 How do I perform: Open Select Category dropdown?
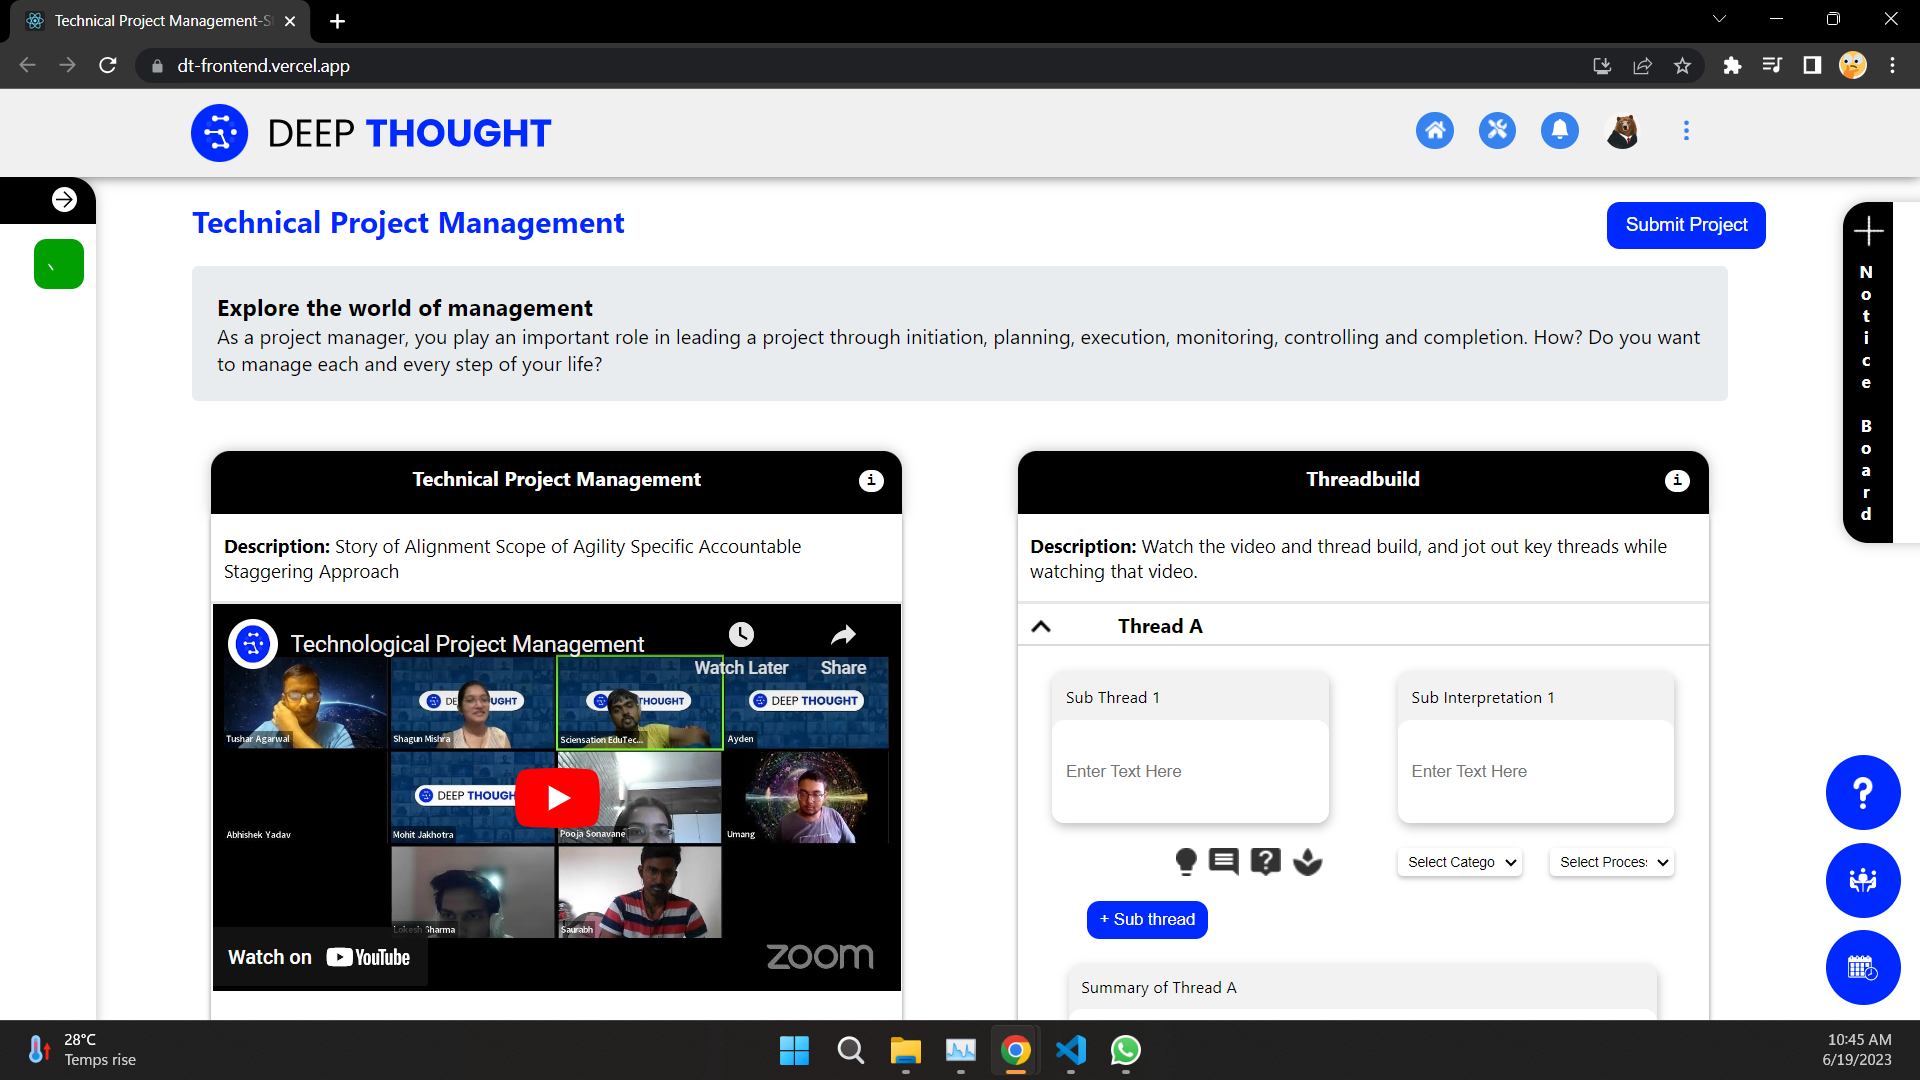[x=1459, y=862]
